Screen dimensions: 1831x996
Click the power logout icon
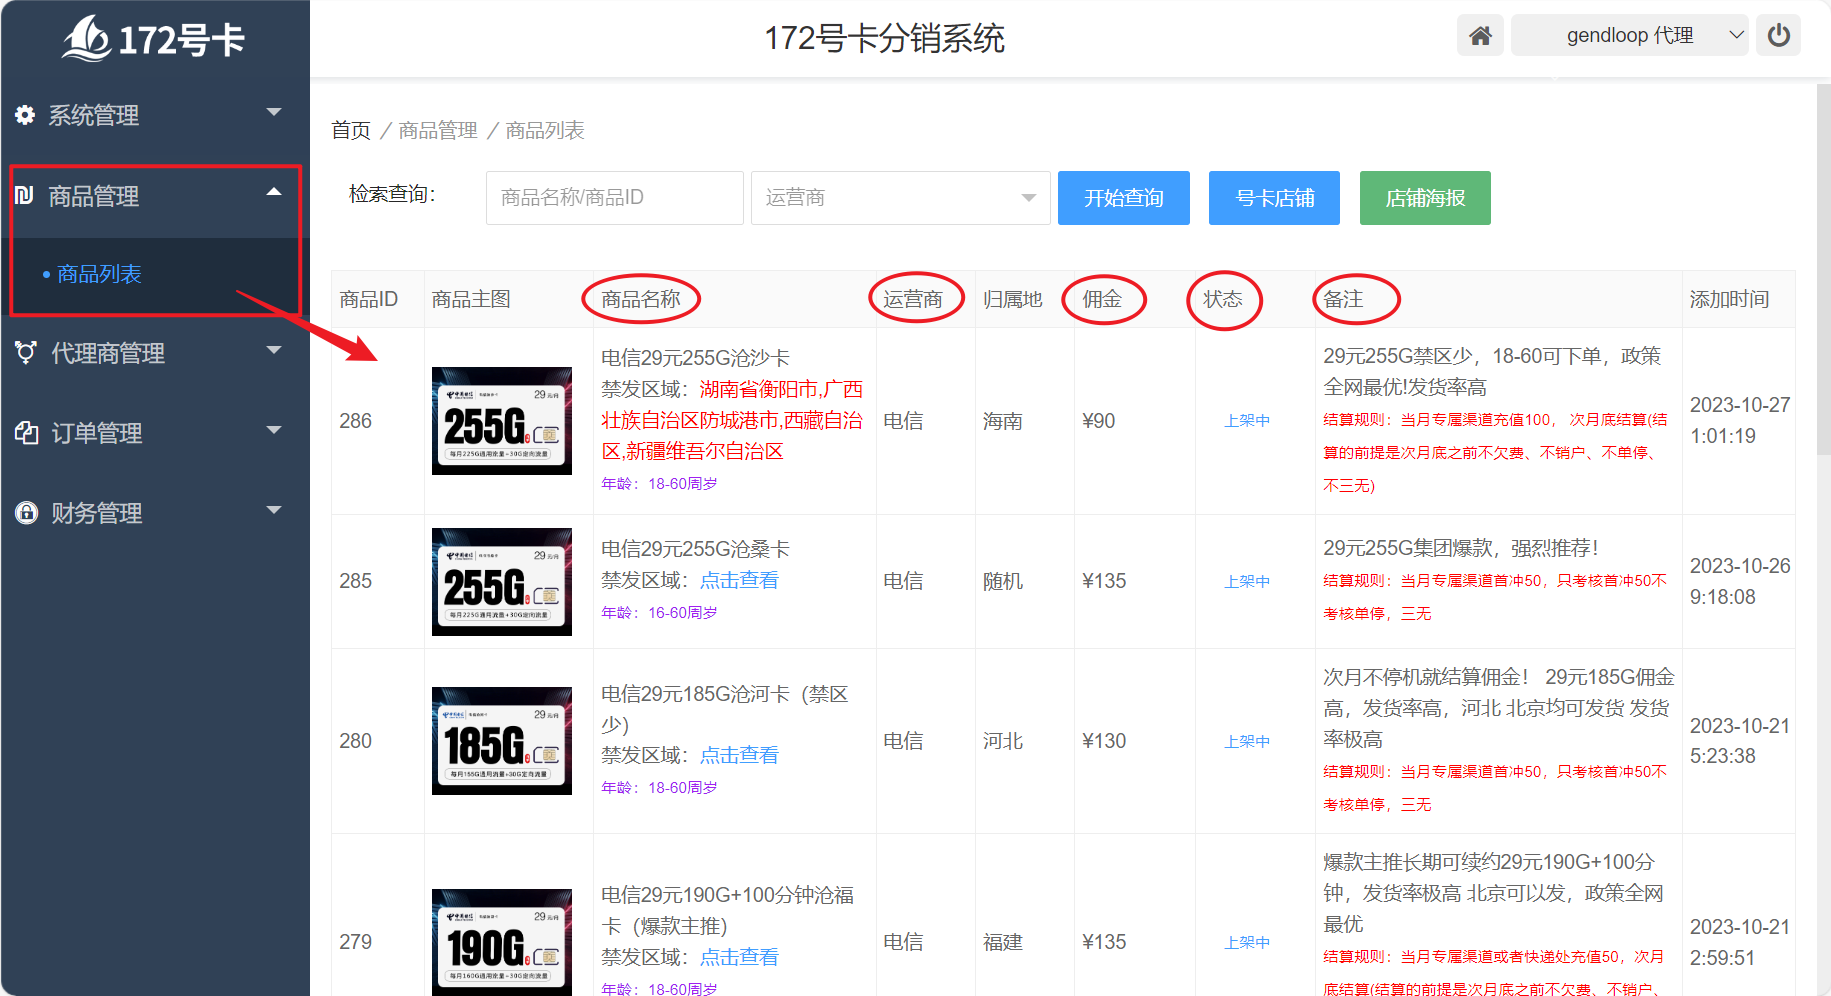point(1778,36)
